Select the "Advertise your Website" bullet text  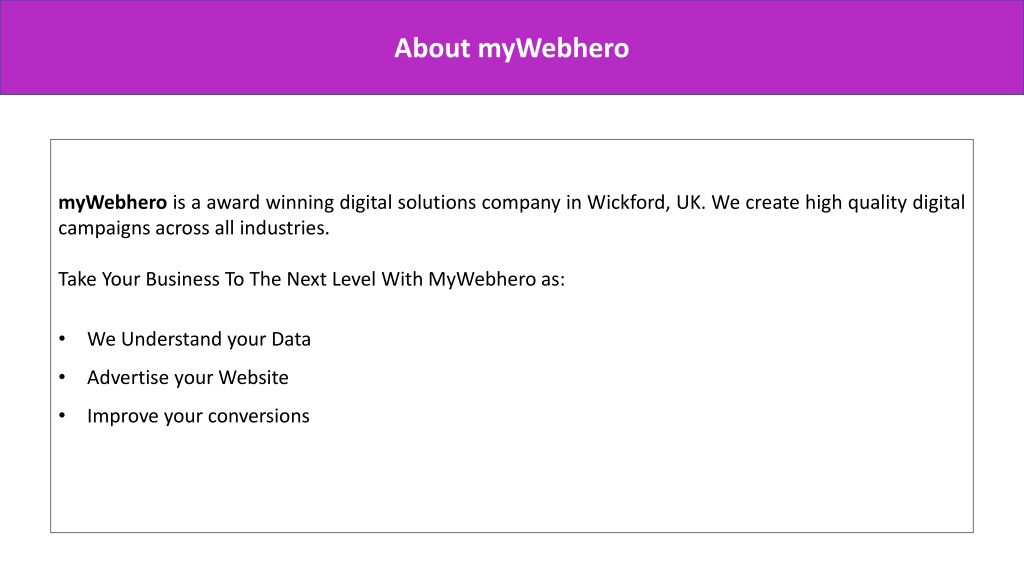click(x=187, y=377)
